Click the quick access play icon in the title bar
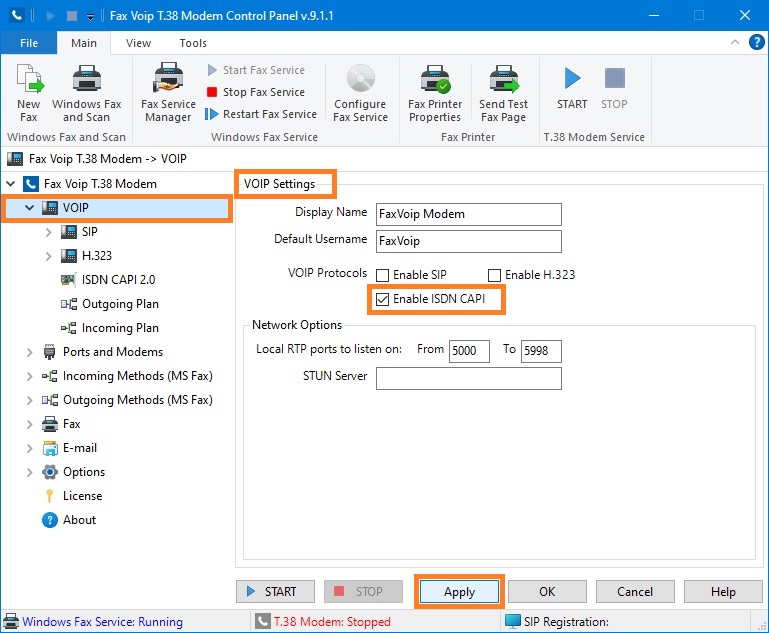This screenshot has width=769, height=633. coord(50,16)
